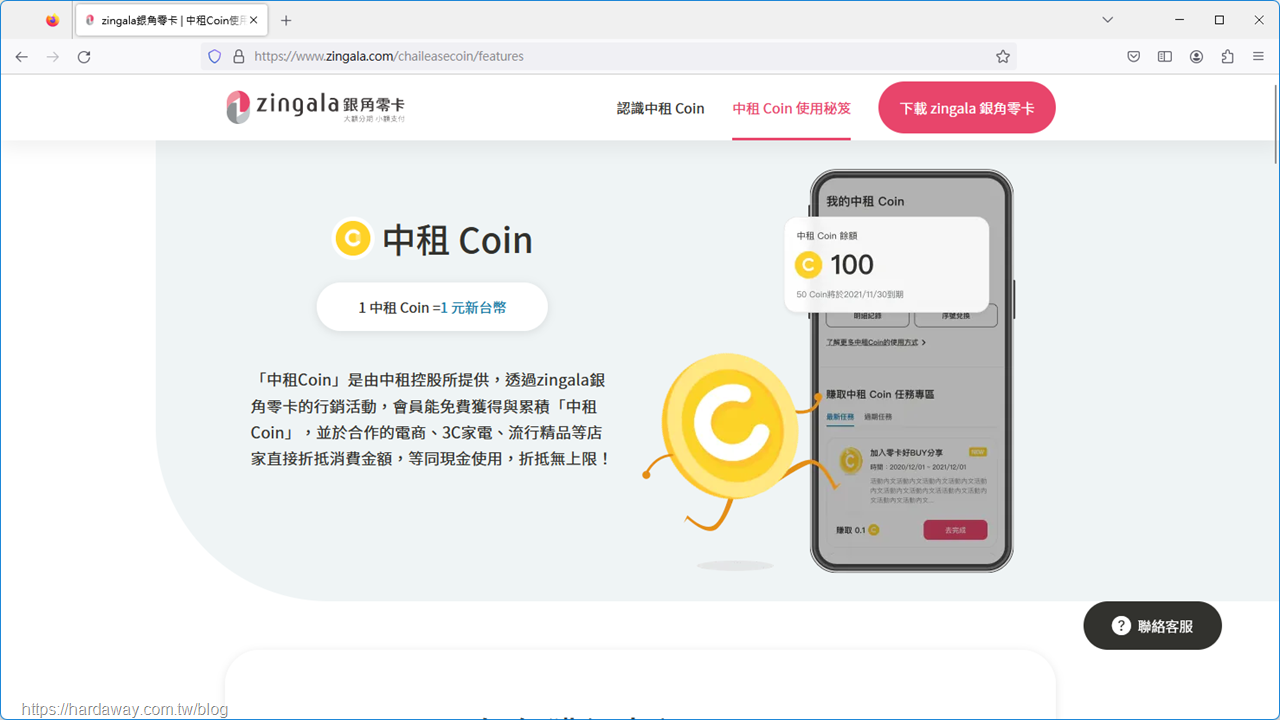Select the 認識中租 Coin menu item
Viewport: 1280px width, 720px height.
click(661, 108)
